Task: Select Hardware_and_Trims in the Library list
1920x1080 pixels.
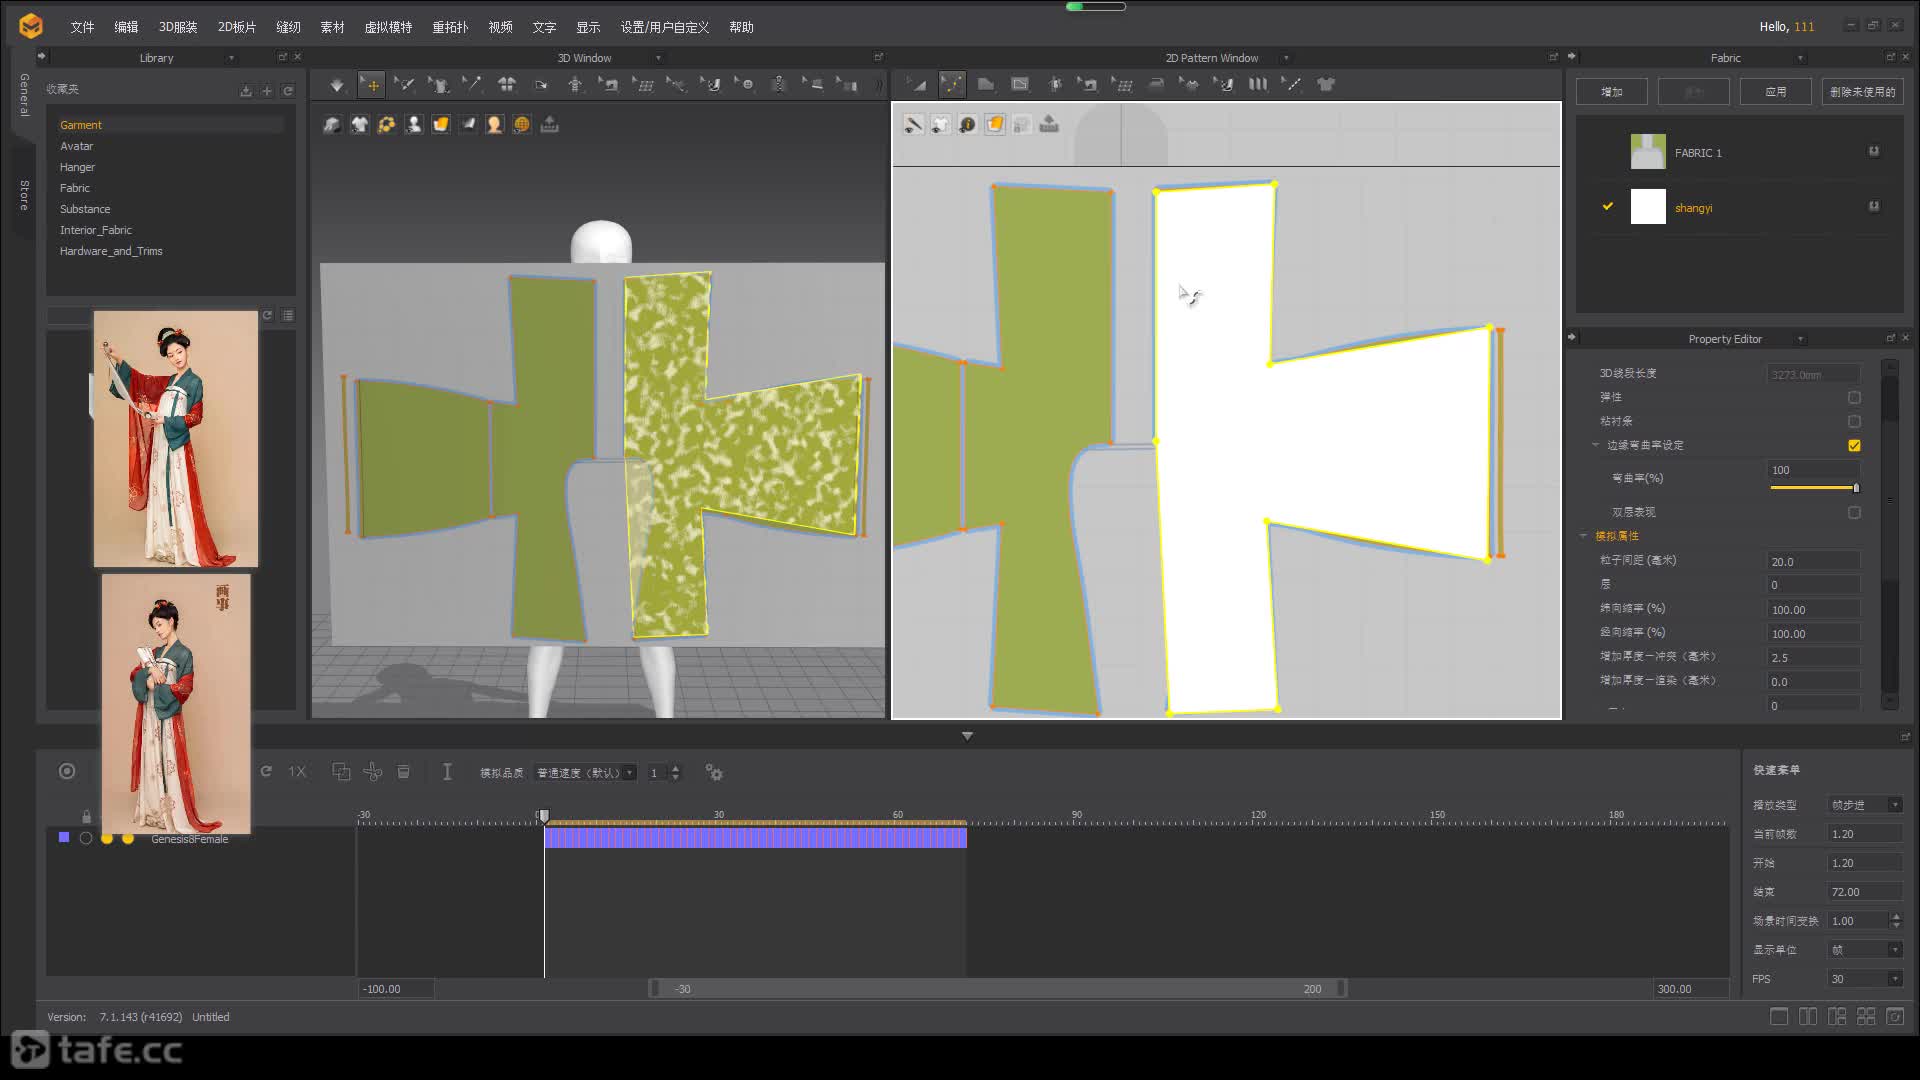Action: [110, 251]
